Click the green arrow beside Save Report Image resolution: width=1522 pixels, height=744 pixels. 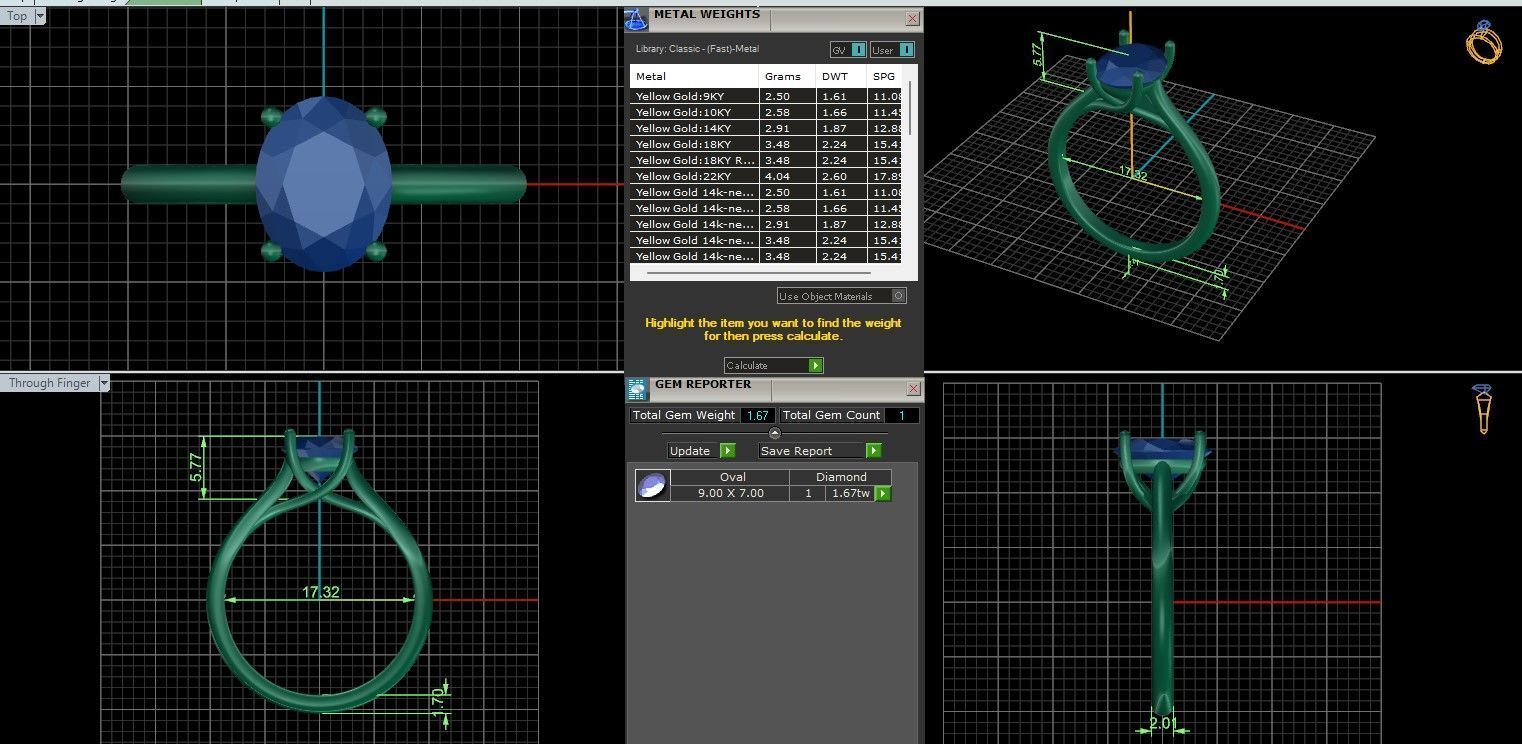pos(873,451)
